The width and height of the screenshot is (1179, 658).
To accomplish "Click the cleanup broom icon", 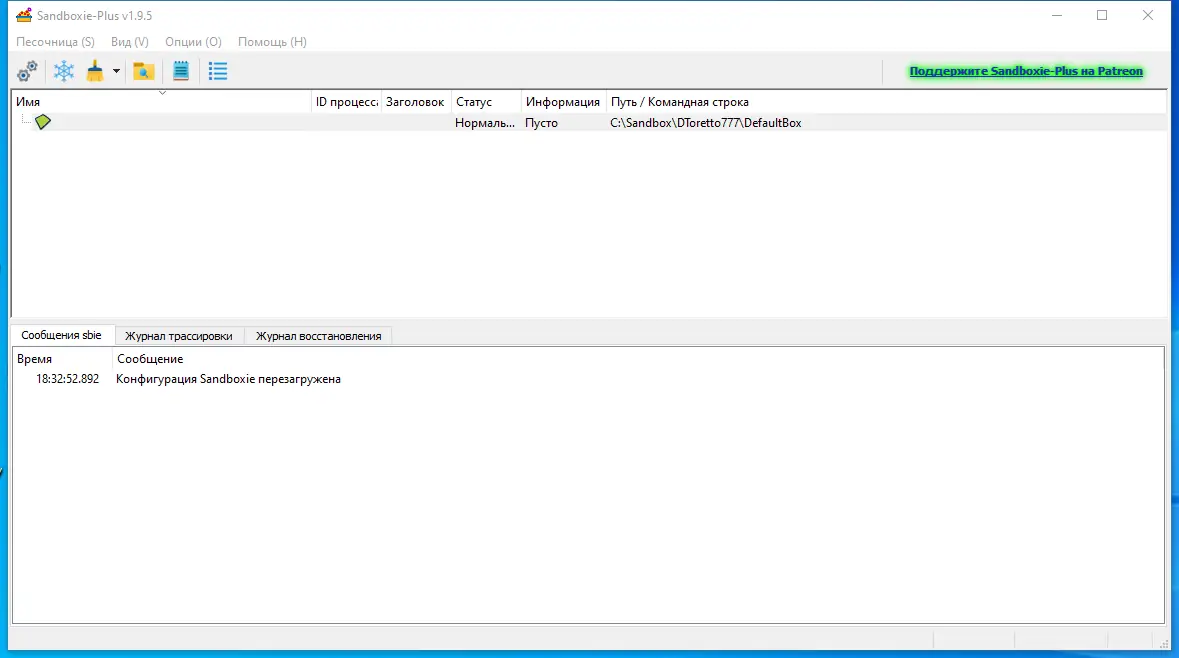I will point(95,71).
